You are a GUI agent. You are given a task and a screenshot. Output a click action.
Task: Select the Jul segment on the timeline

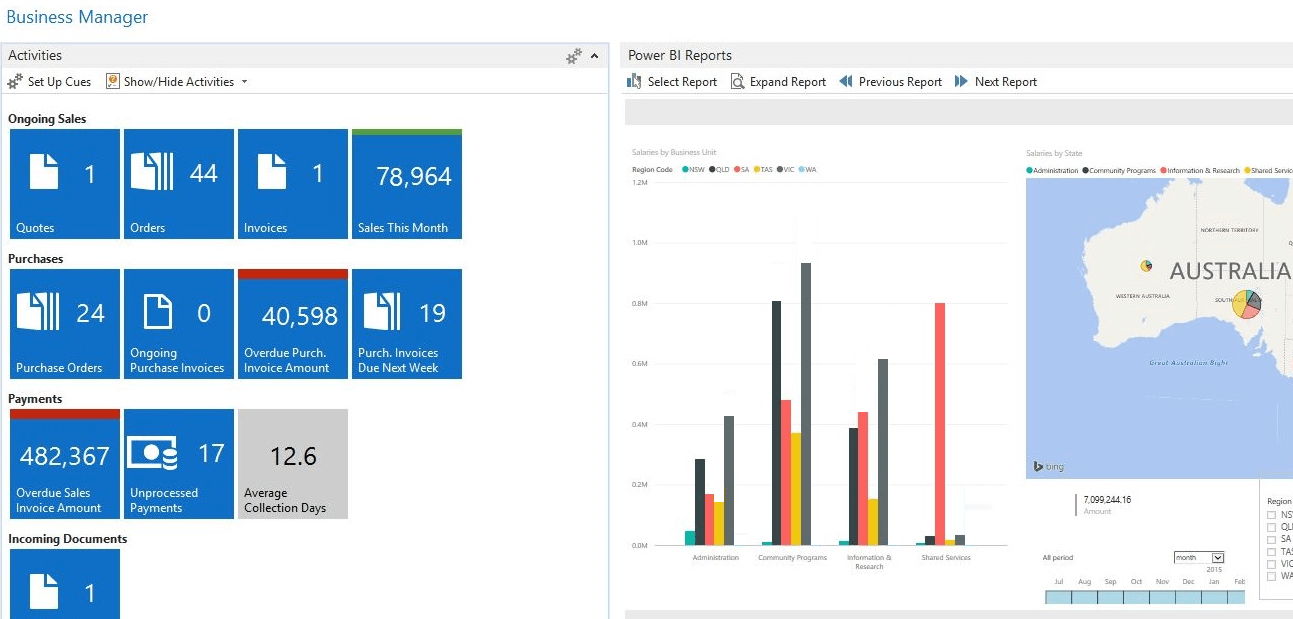click(x=1058, y=597)
